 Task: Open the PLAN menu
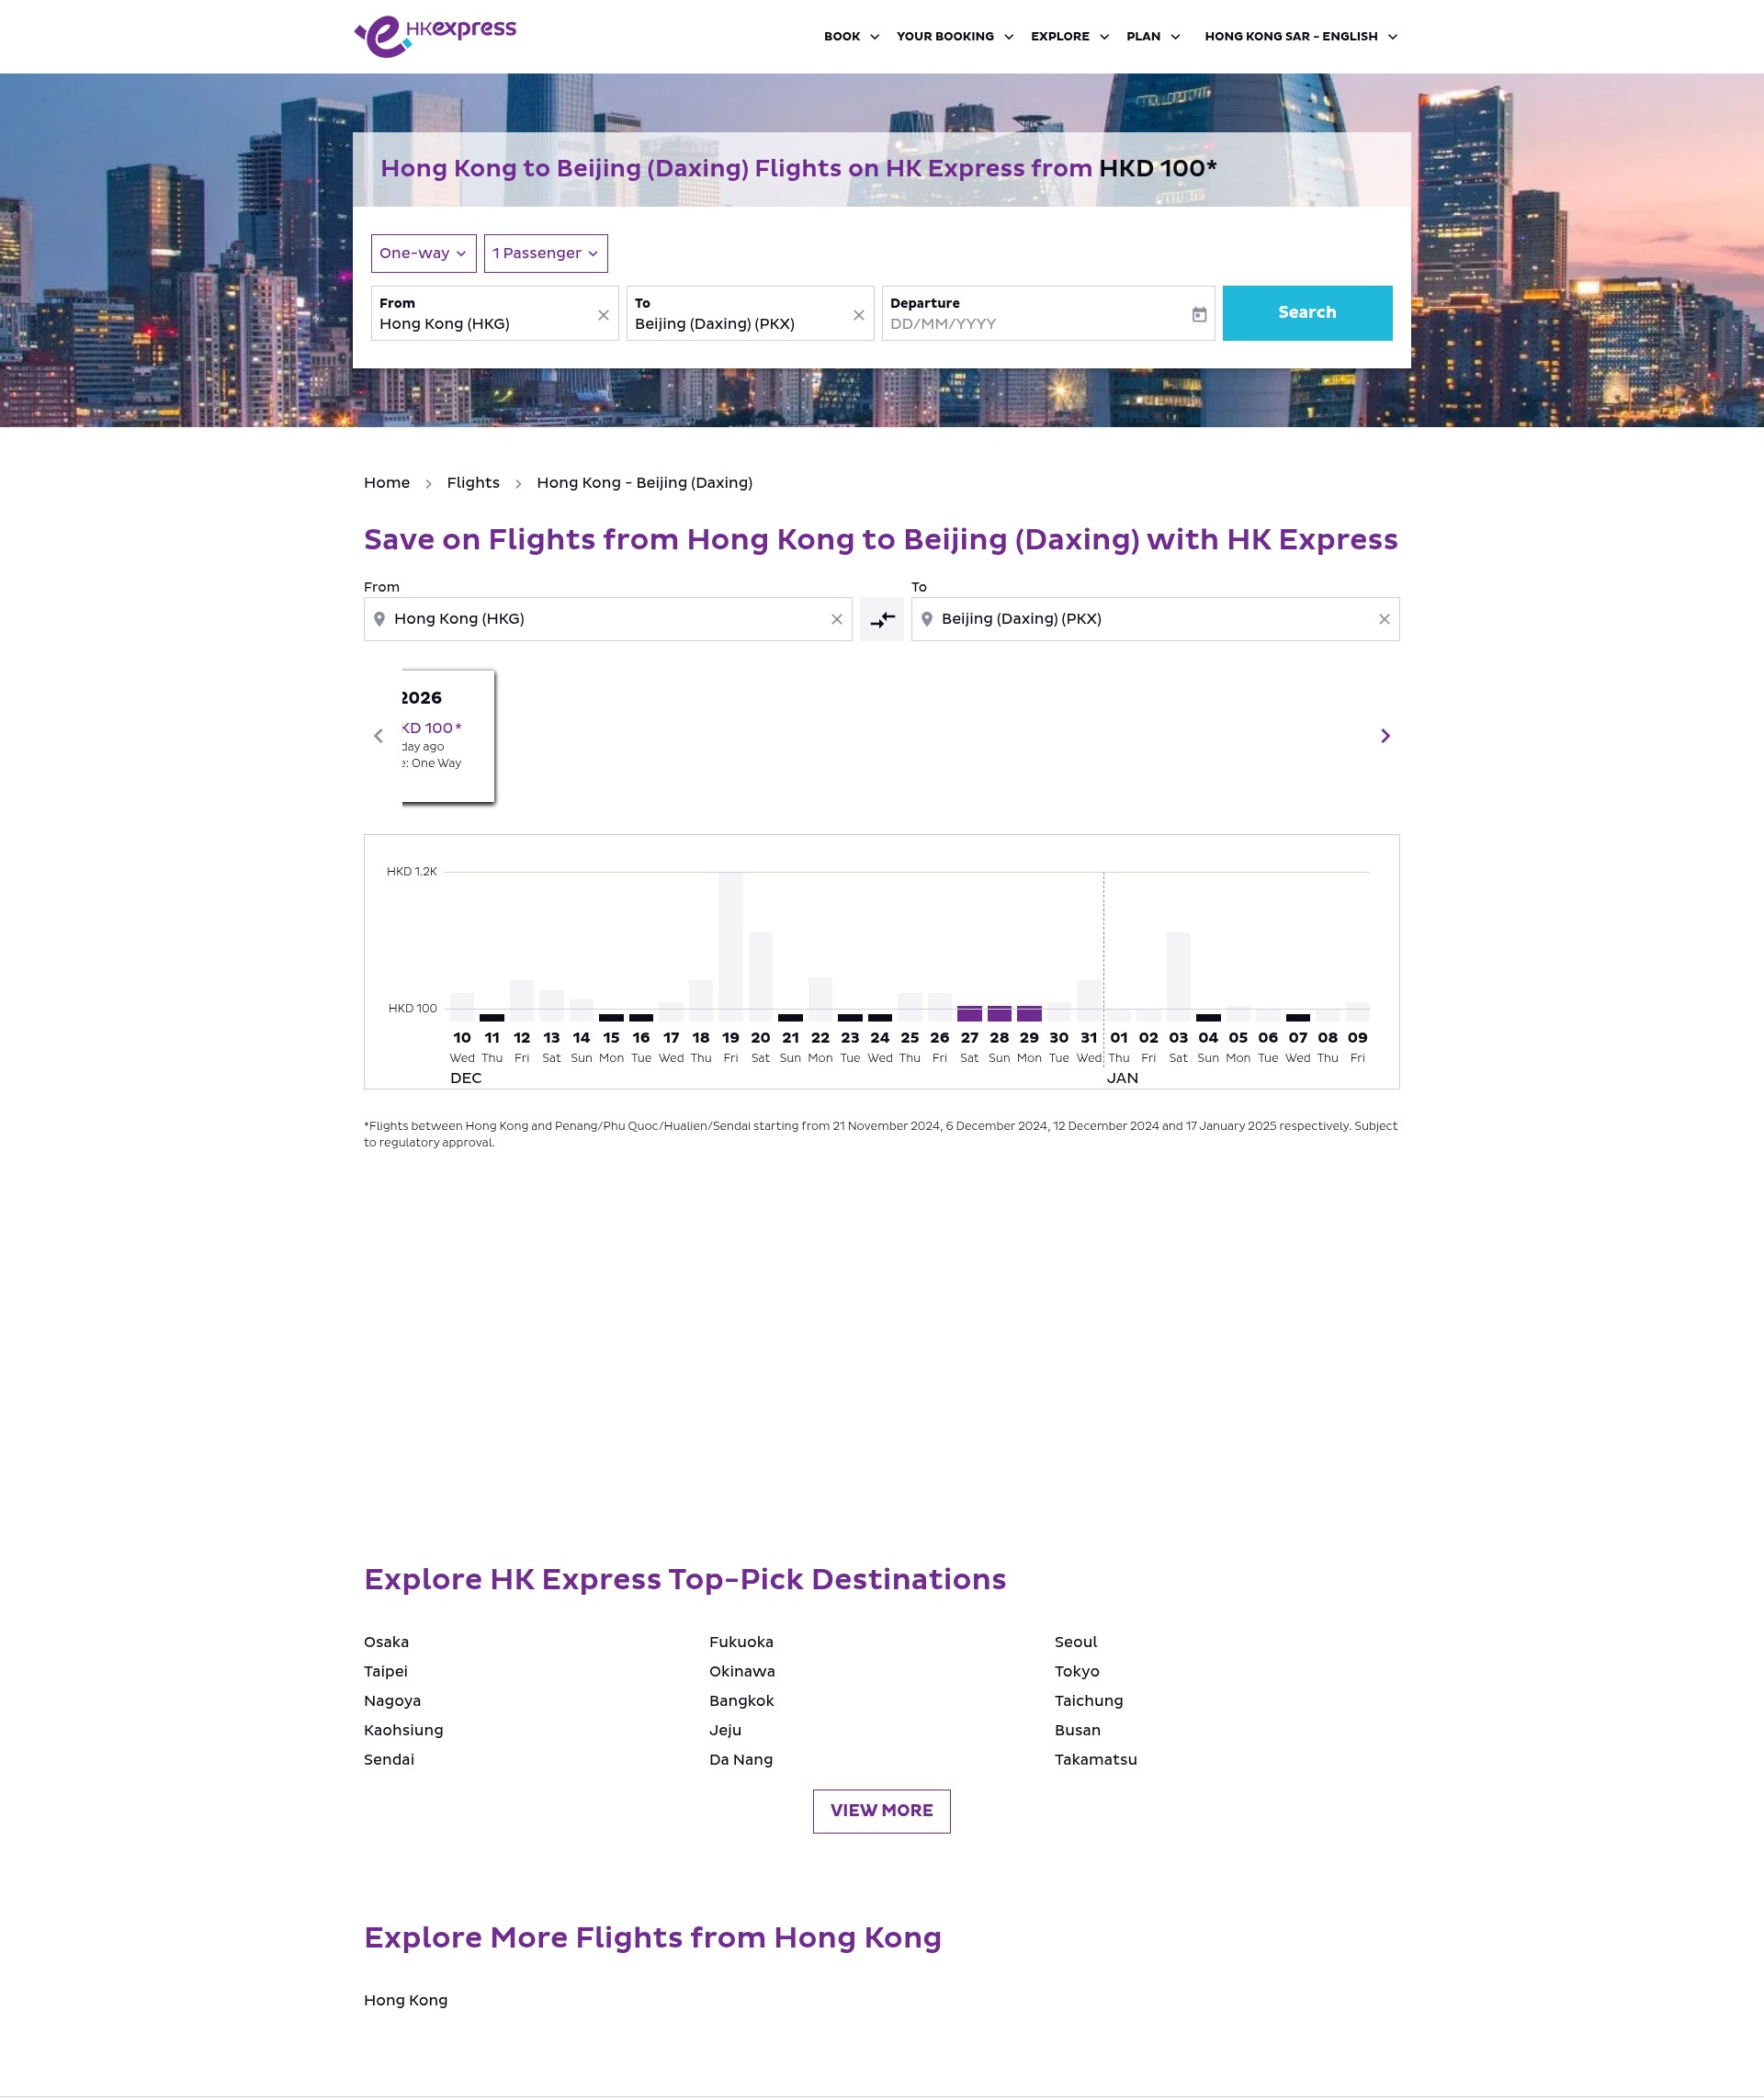click(x=1153, y=37)
